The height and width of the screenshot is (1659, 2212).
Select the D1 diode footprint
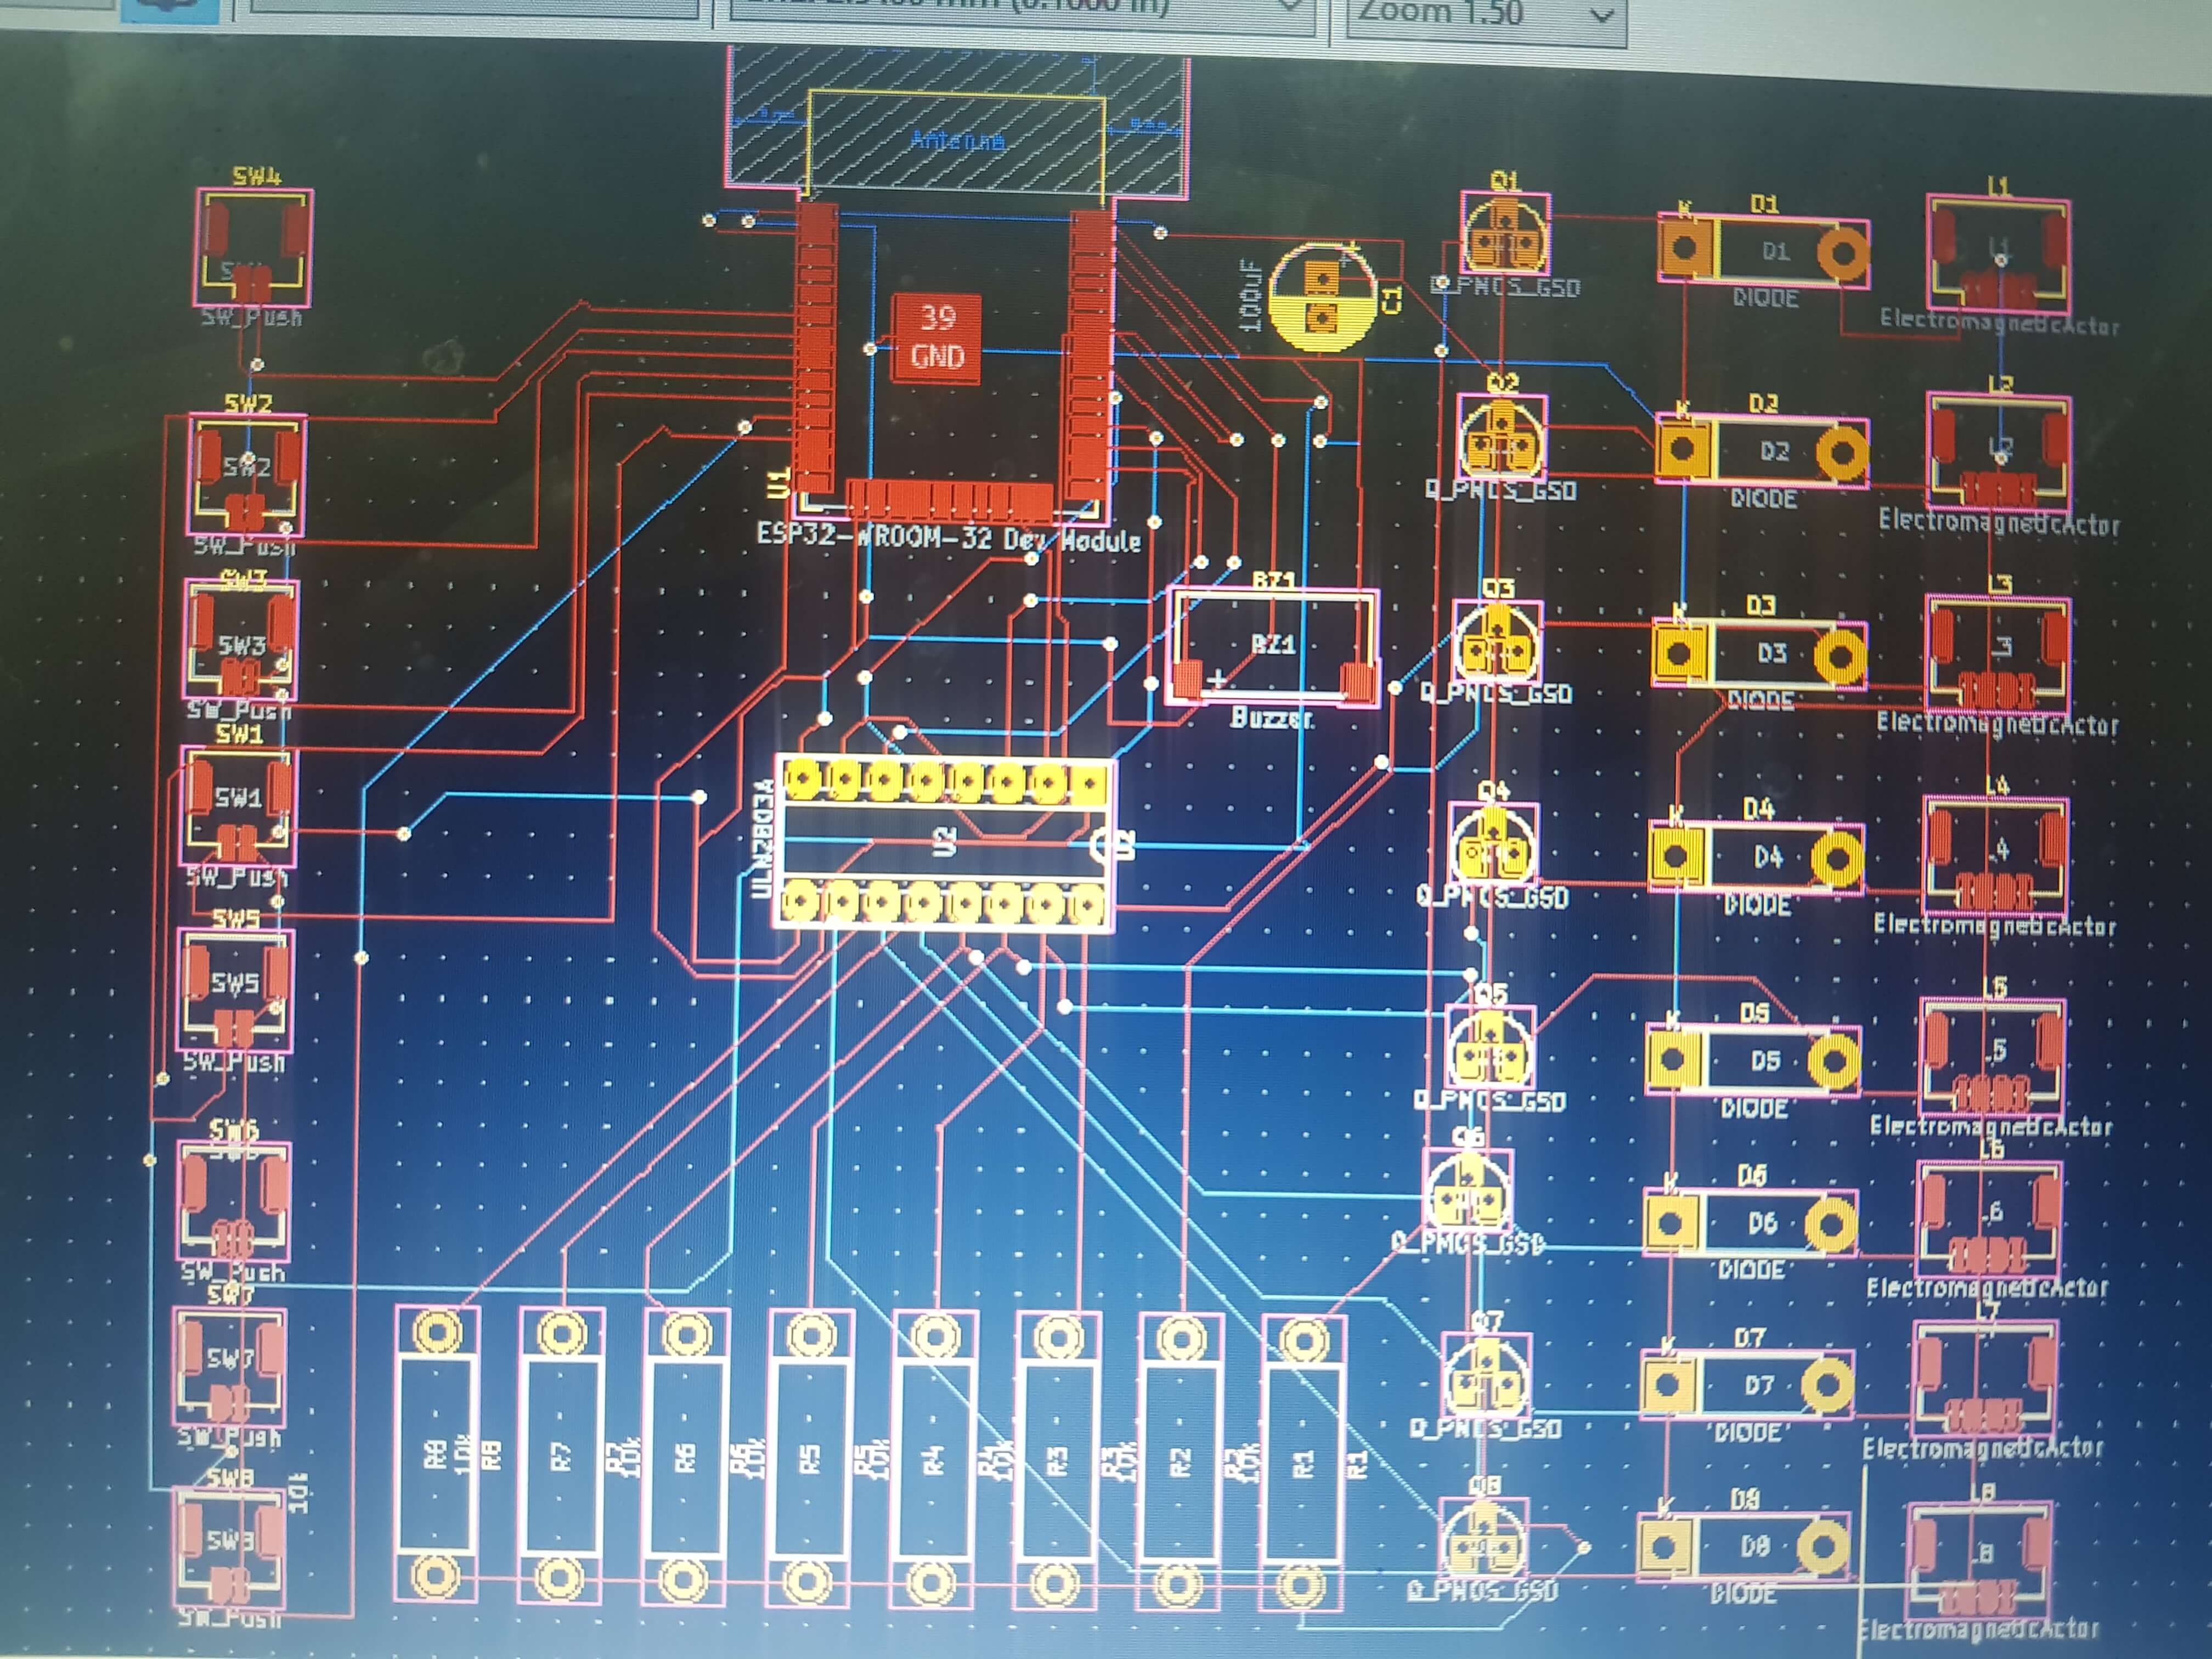point(1763,251)
